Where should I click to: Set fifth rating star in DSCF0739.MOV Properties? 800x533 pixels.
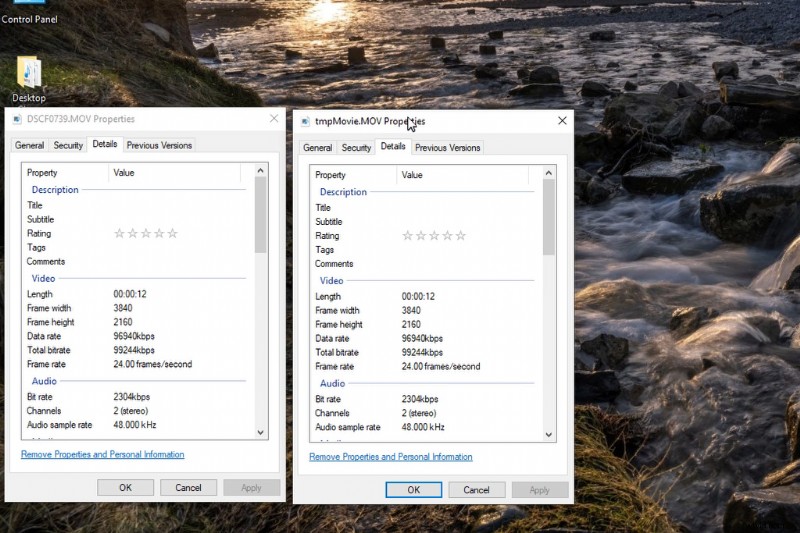[172, 234]
